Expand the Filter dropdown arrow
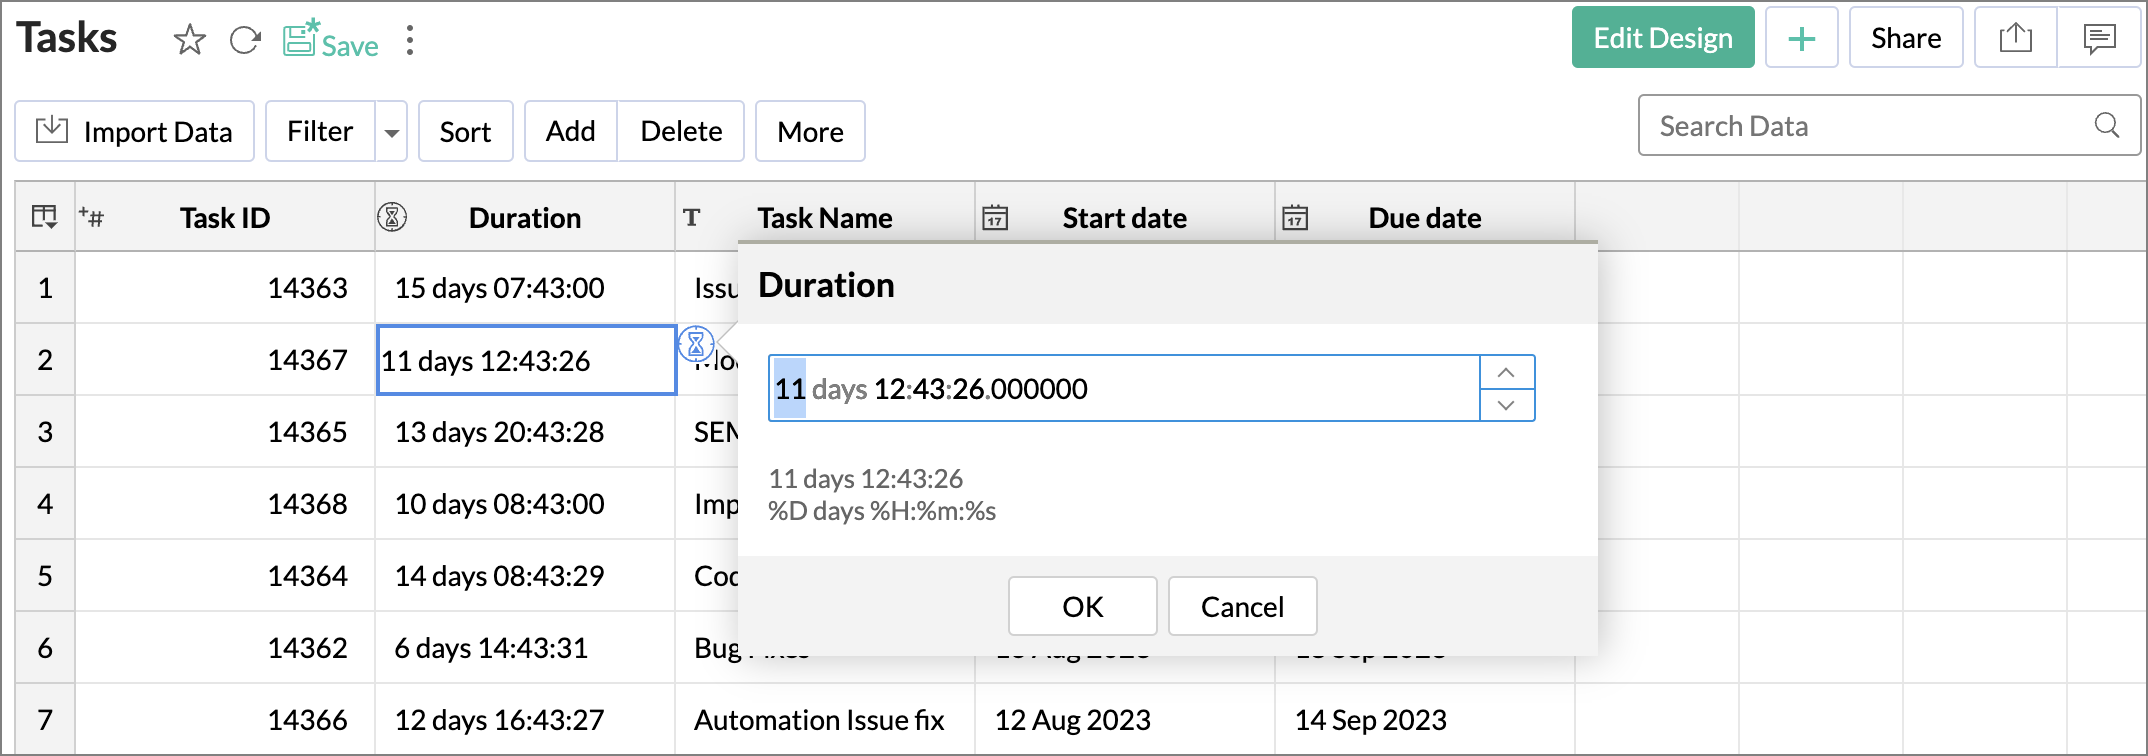2148x756 pixels. [392, 132]
